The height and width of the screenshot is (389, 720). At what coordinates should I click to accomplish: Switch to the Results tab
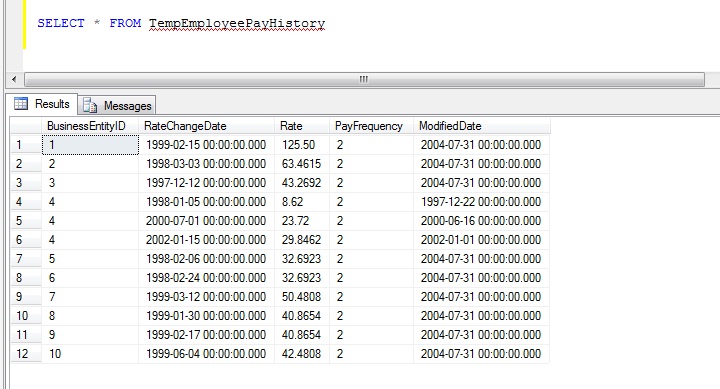click(x=42, y=104)
